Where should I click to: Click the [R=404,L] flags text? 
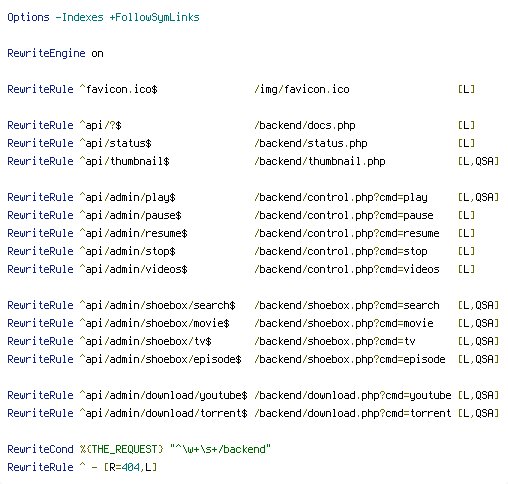click(x=130, y=467)
